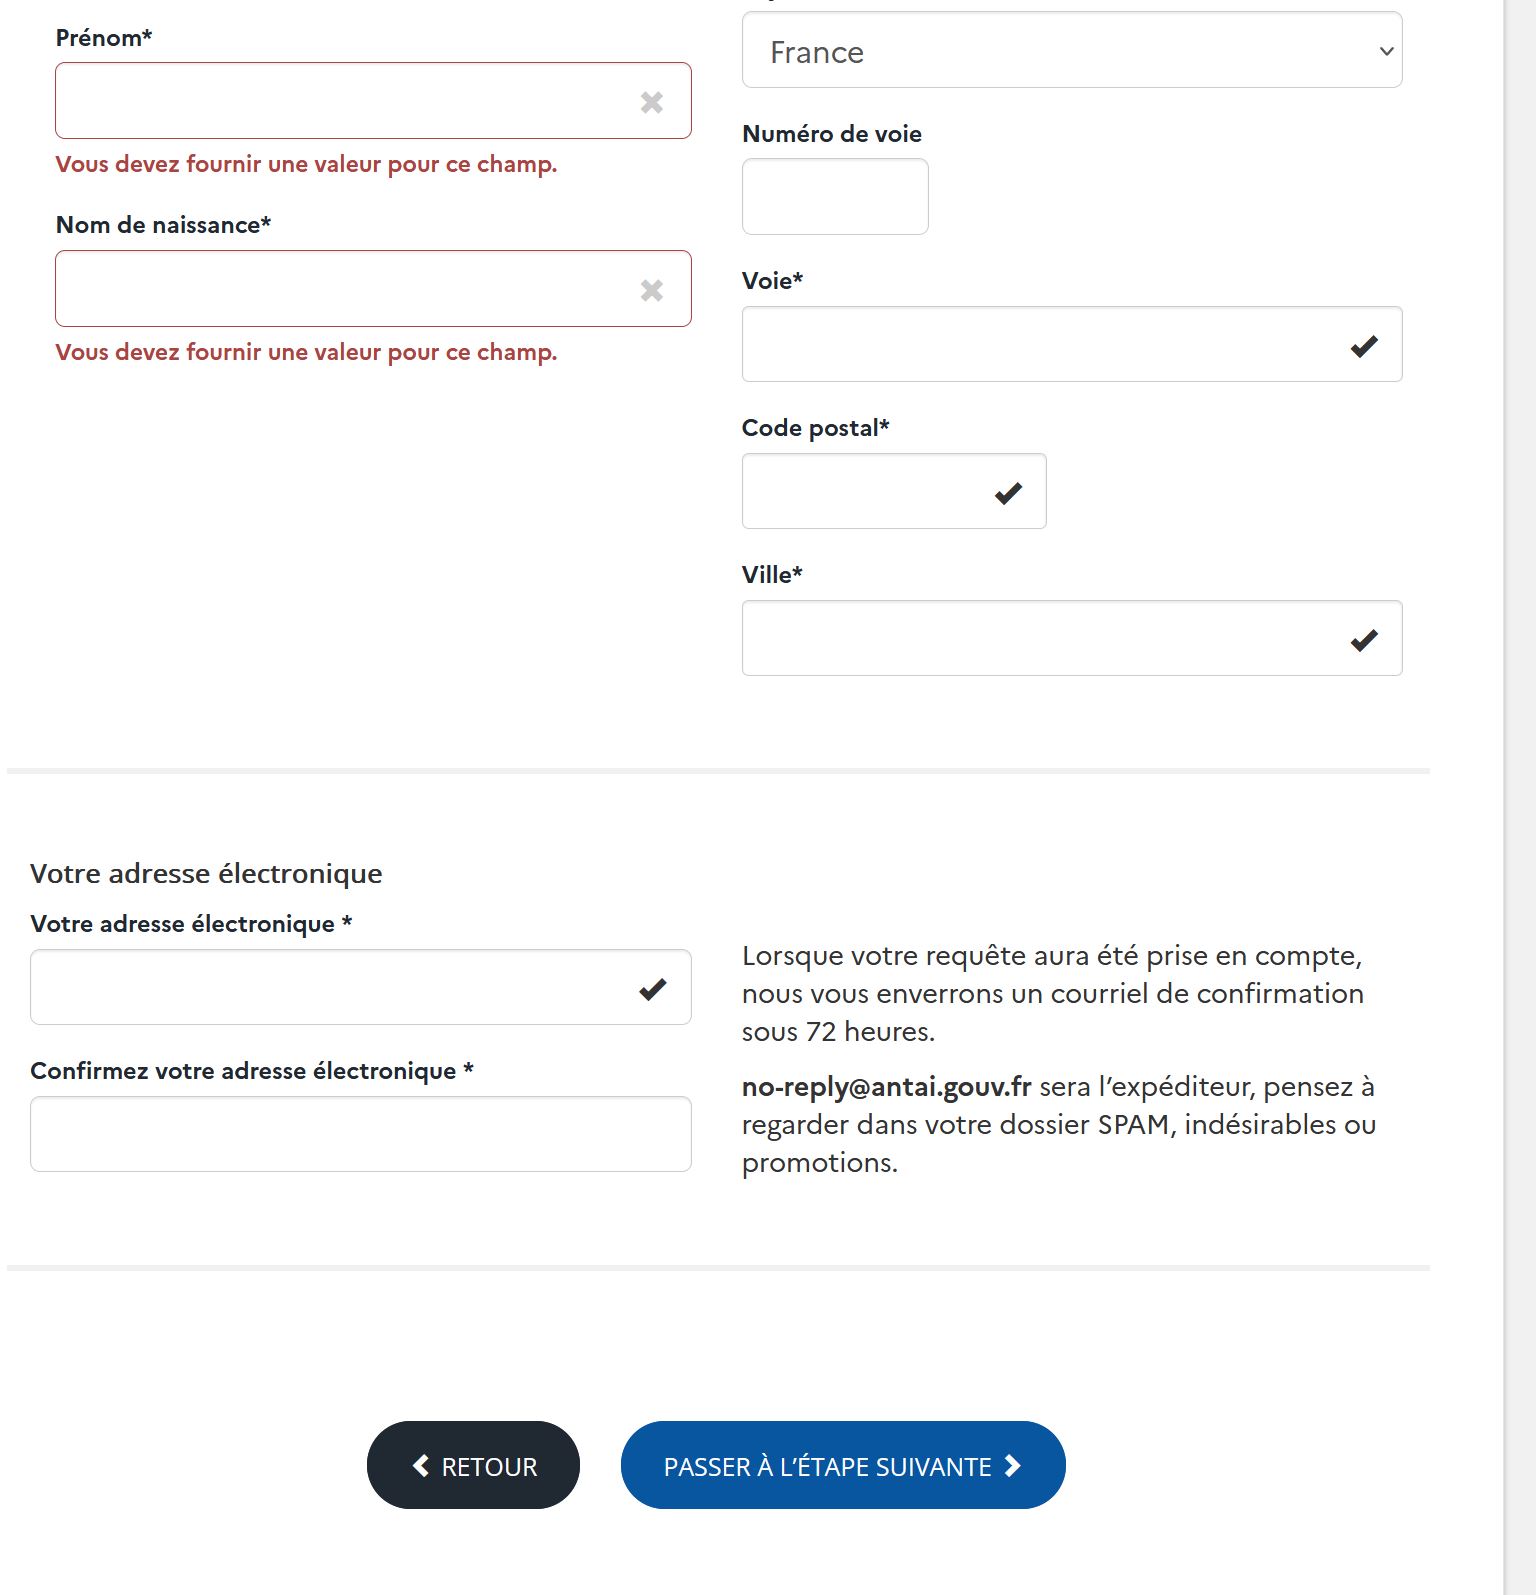Click the checkmark icon in Ville field

pyautogui.click(x=1364, y=640)
